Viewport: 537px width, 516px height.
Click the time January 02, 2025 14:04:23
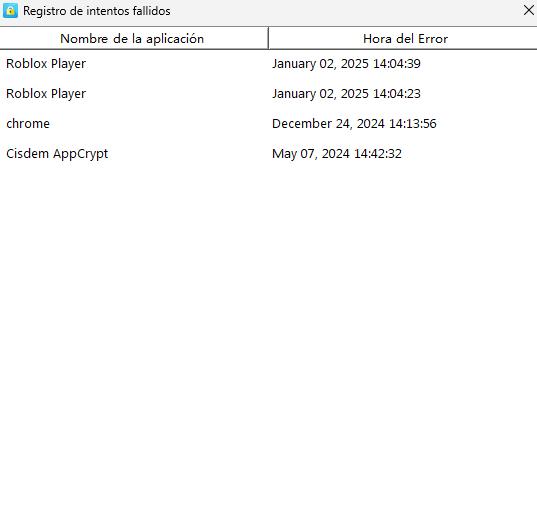tap(346, 94)
